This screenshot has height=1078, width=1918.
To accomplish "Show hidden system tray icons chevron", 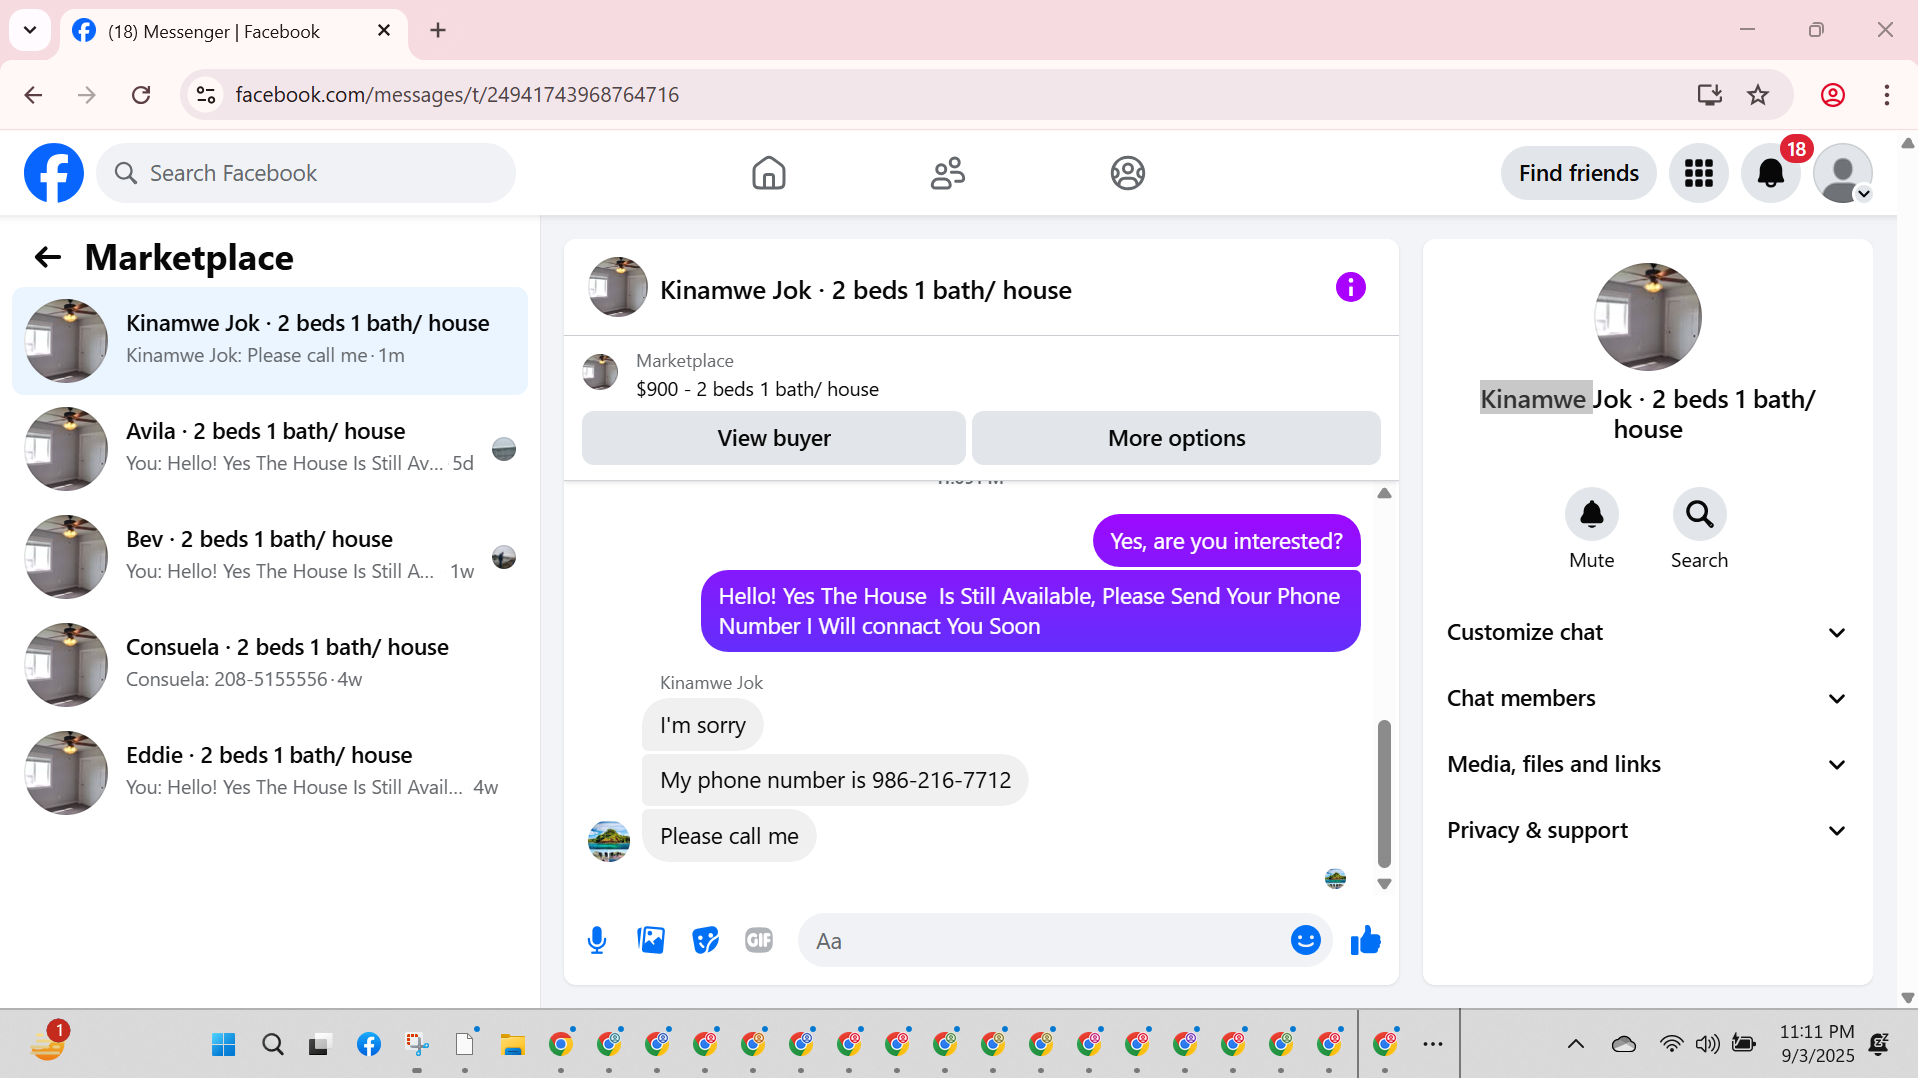I will [x=1575, y=1044].
